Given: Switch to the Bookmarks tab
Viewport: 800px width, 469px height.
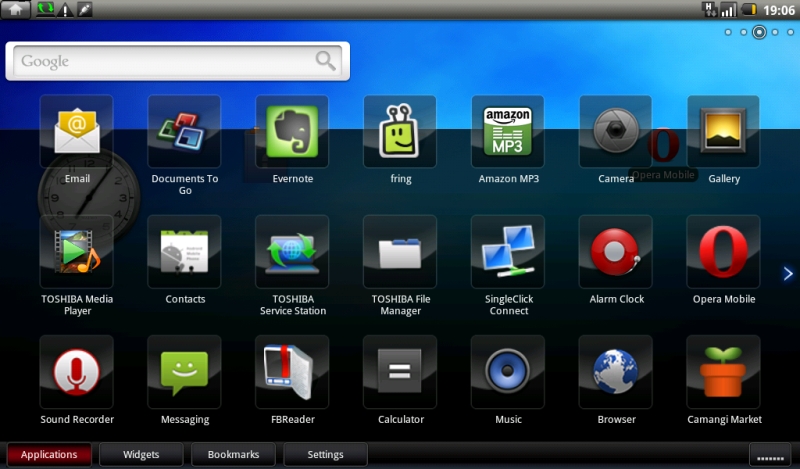Looking at the screenshot, I should click(233, 454).
